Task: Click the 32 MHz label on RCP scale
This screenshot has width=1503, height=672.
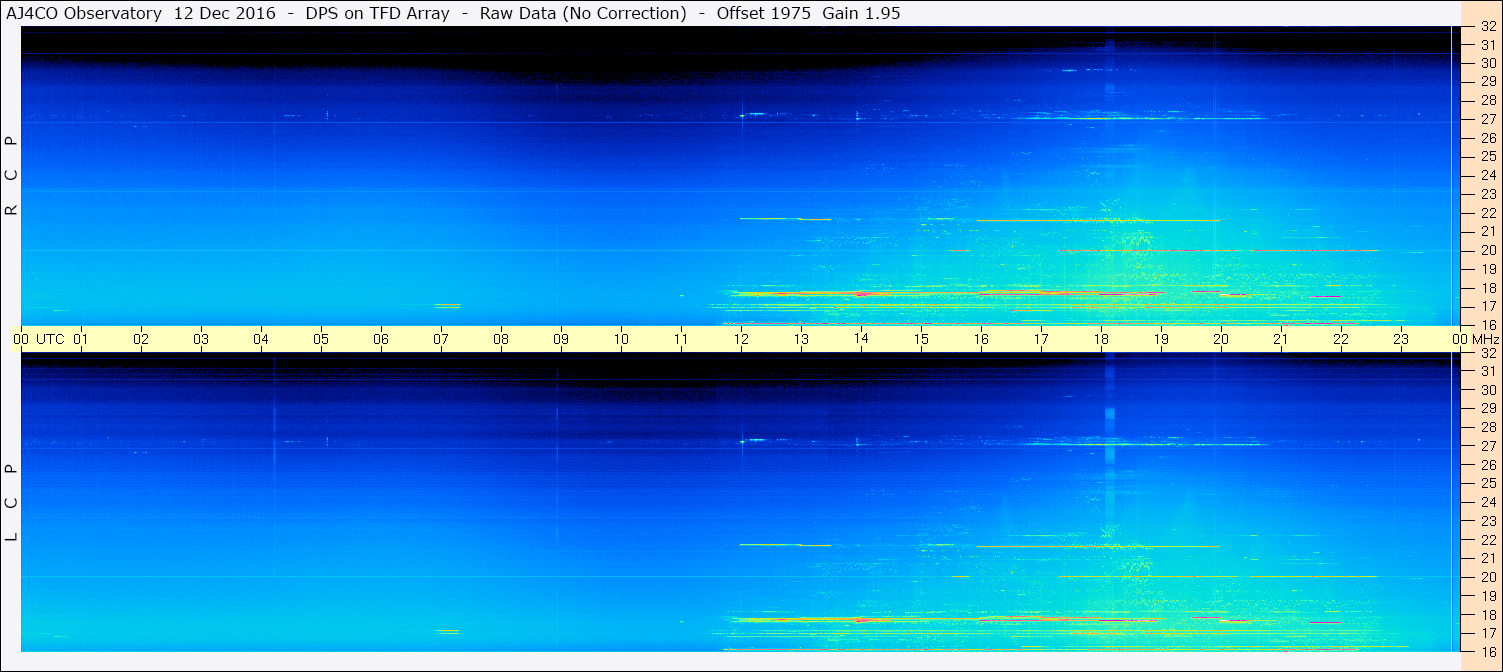Action: (1488, 27)
